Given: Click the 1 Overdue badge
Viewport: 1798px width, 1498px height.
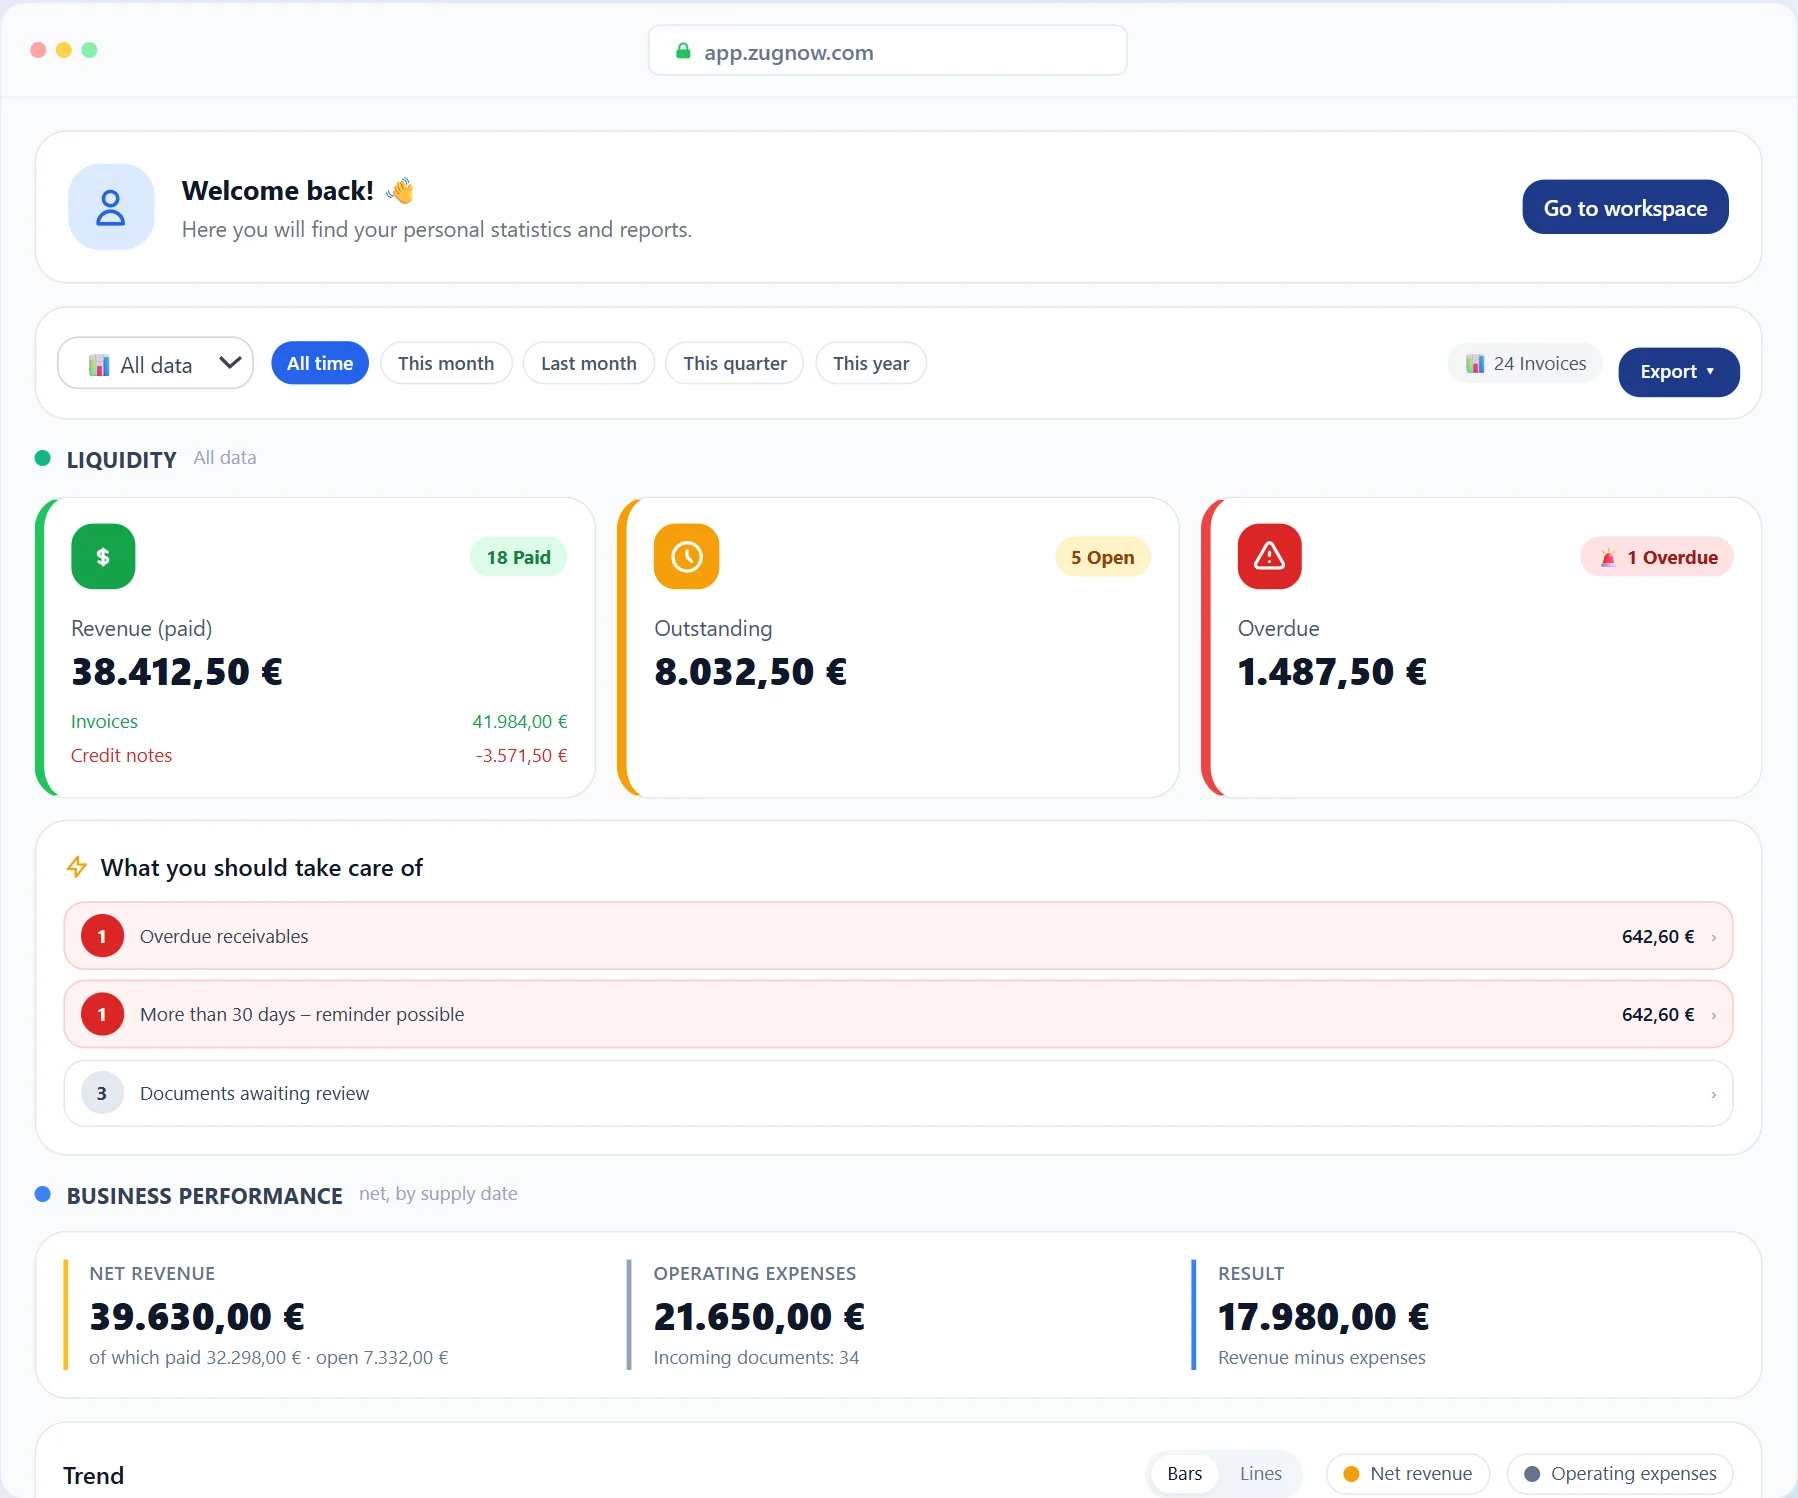Looking at the screenshot, I should (1657, 557).
